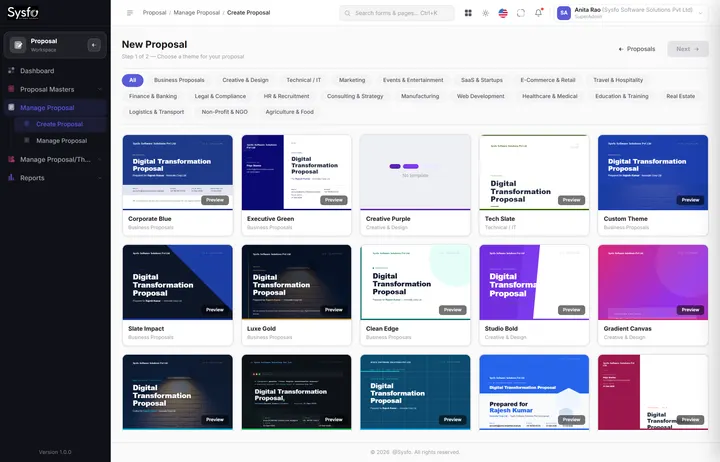Viewport: 720px width, 462px height.
Task: Filter by Technical / IT
Action: click(304, 80)
